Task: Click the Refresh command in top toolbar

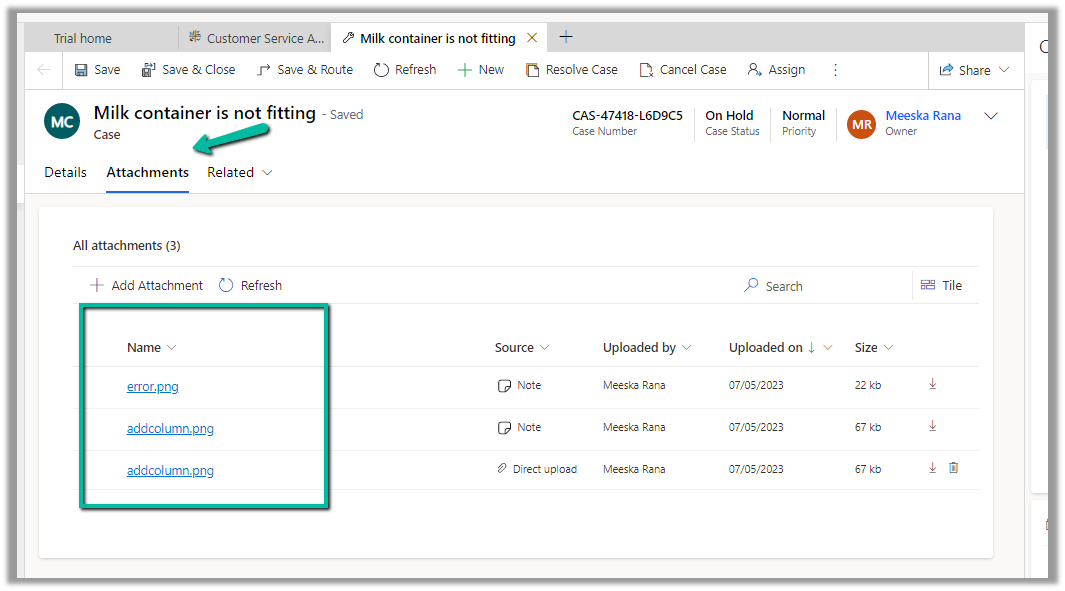Action: tap(405, 70)
